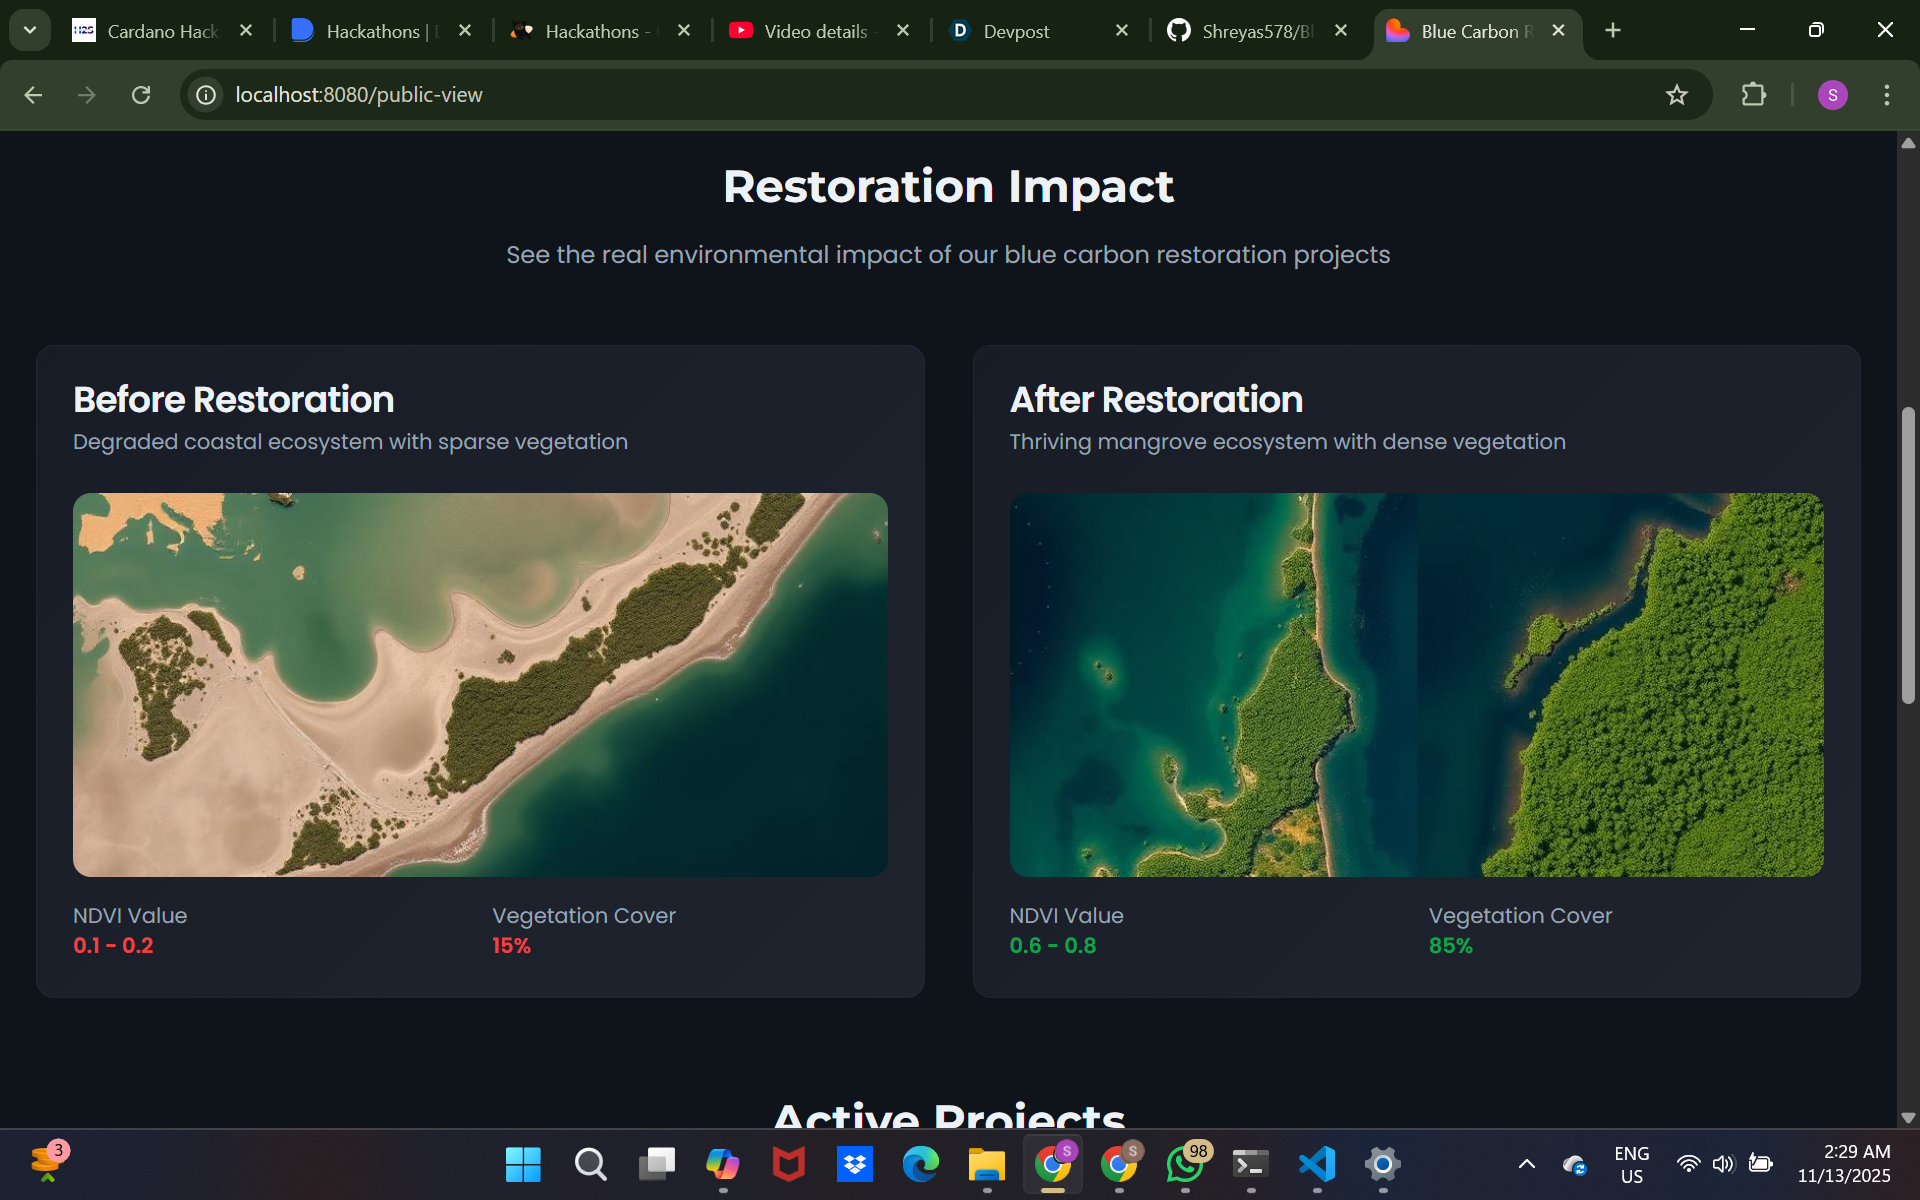
Task: Expand the tab search dropdown arrow
Action: tap(30, 30)
